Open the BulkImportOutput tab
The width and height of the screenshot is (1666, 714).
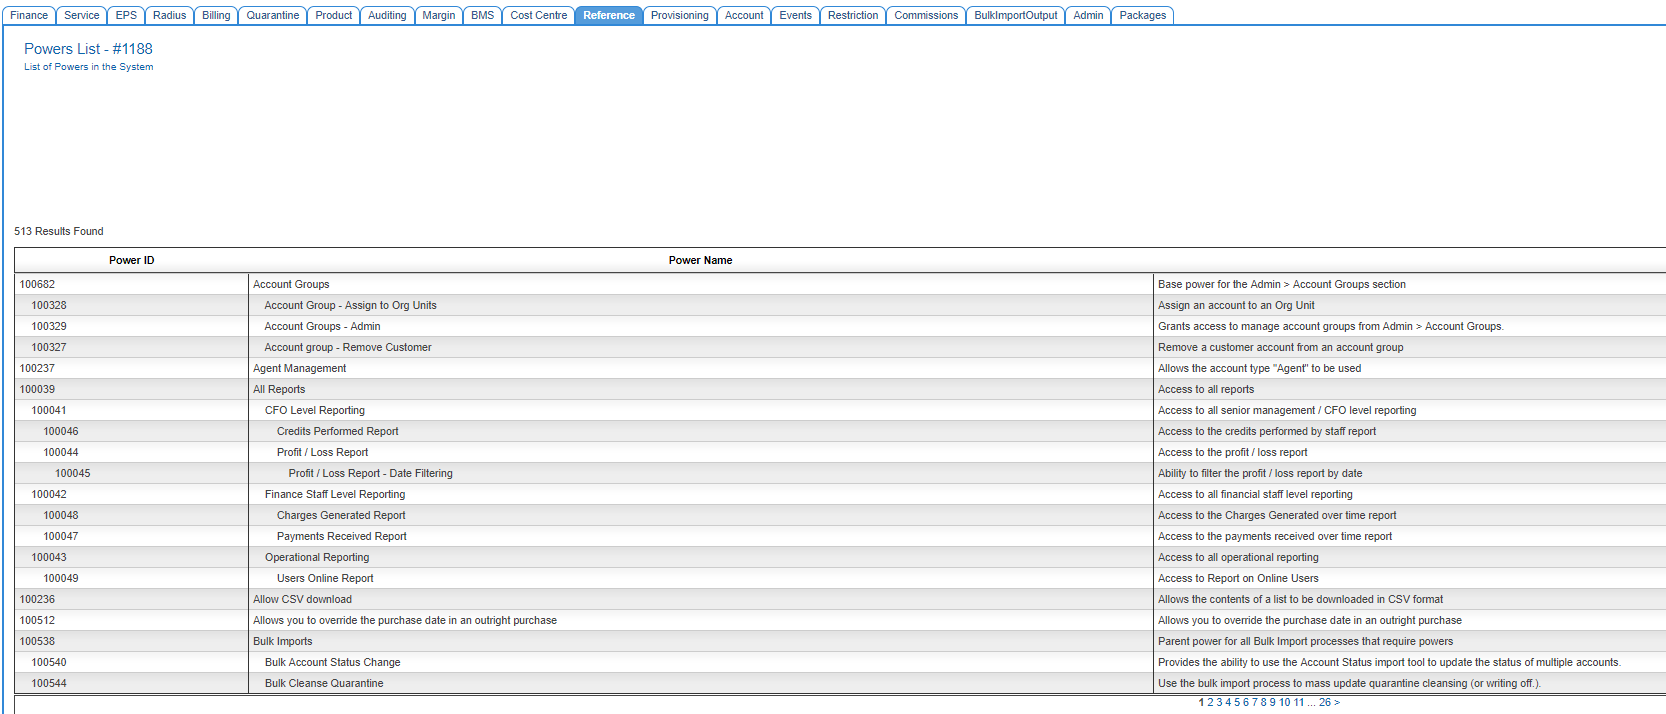pyautogui.click(x=1015, y=15)
